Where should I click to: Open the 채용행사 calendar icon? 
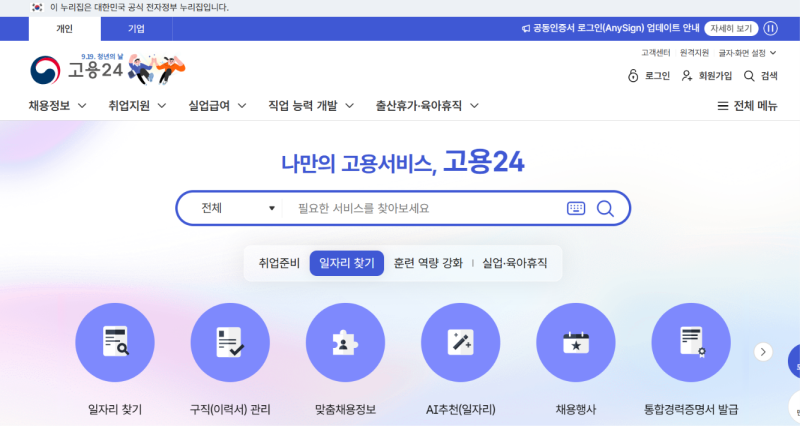pos(576,342)
